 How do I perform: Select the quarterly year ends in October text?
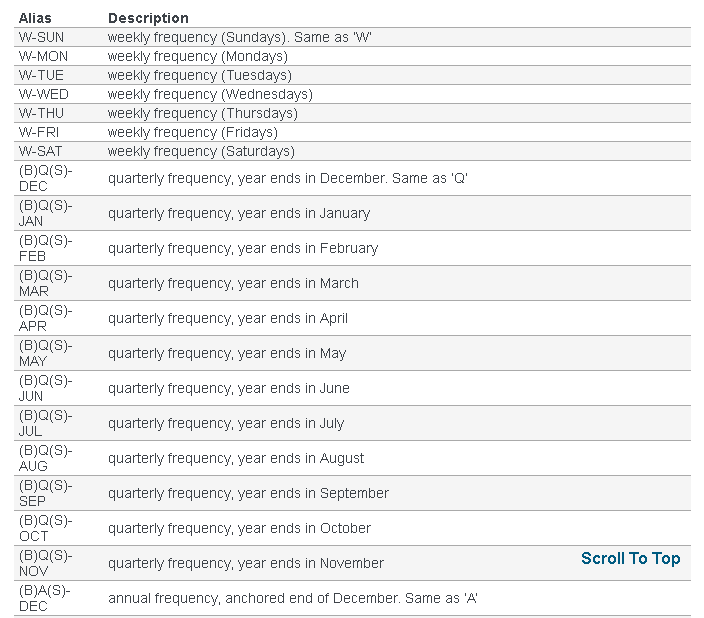point(239,528)
